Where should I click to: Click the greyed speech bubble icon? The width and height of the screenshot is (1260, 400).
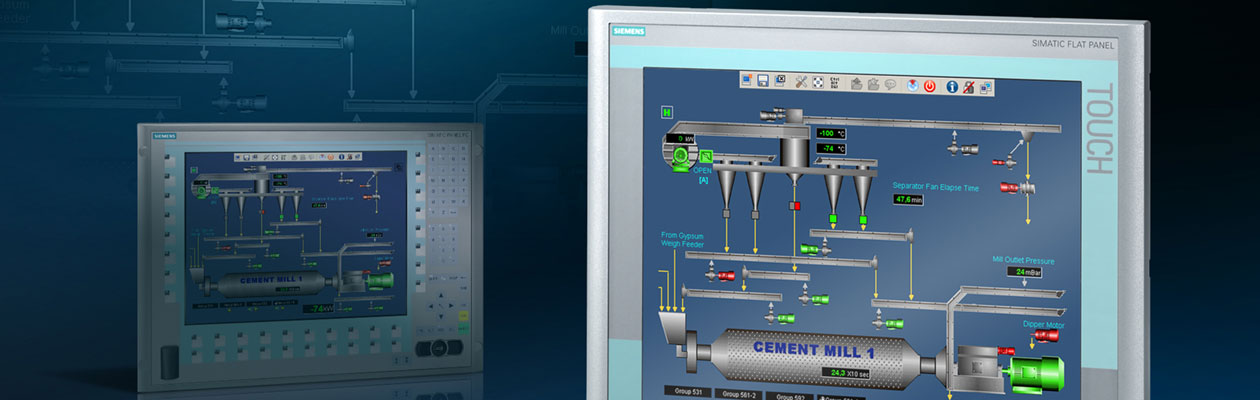[890, 85]
